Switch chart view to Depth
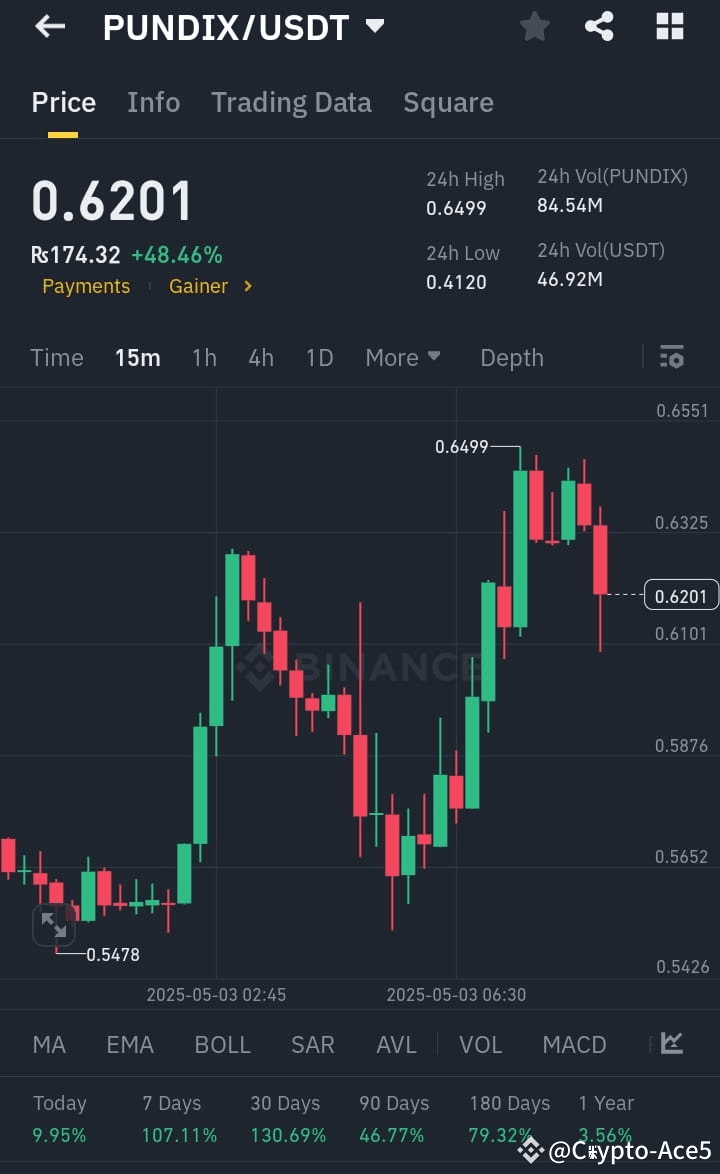The image size is (720, 1174). (511, 357)
